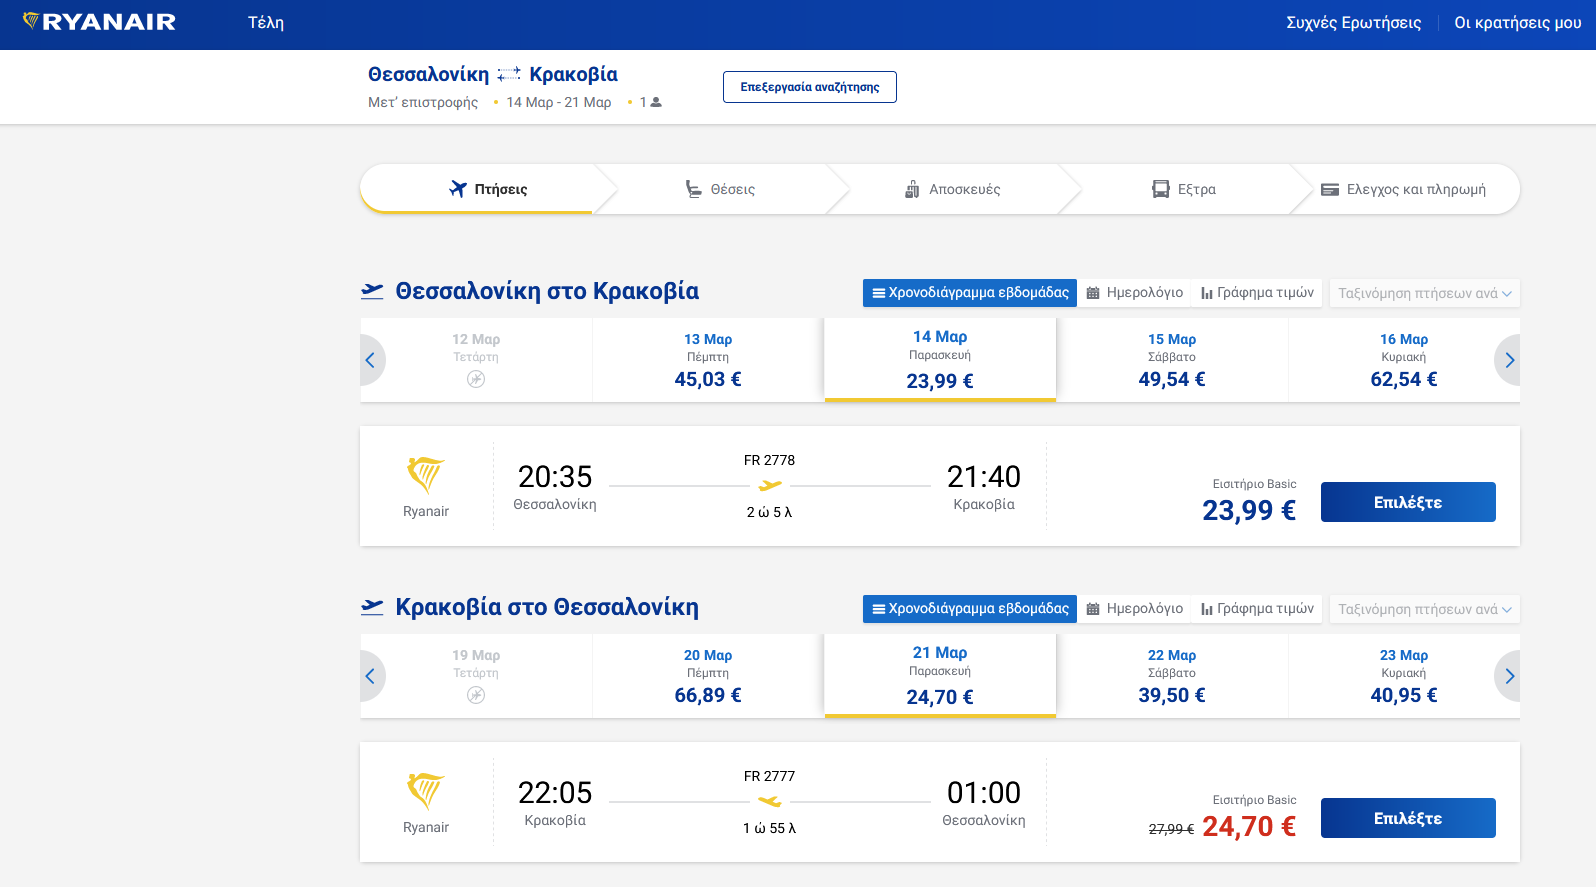The width and height of the screenshot is (1596, 887).
Task: Switch outbound view to Γράφημα τιμών
Action: pos(1258,293)
